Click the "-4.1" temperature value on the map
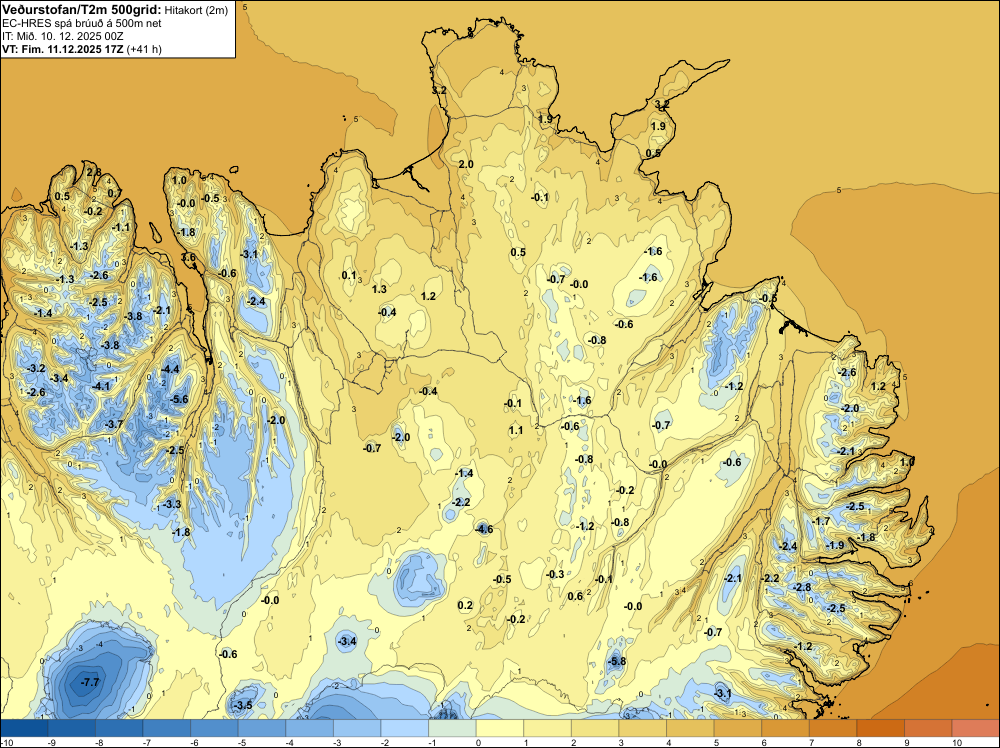Screen dimensions: 1000x748 point(101,386)
